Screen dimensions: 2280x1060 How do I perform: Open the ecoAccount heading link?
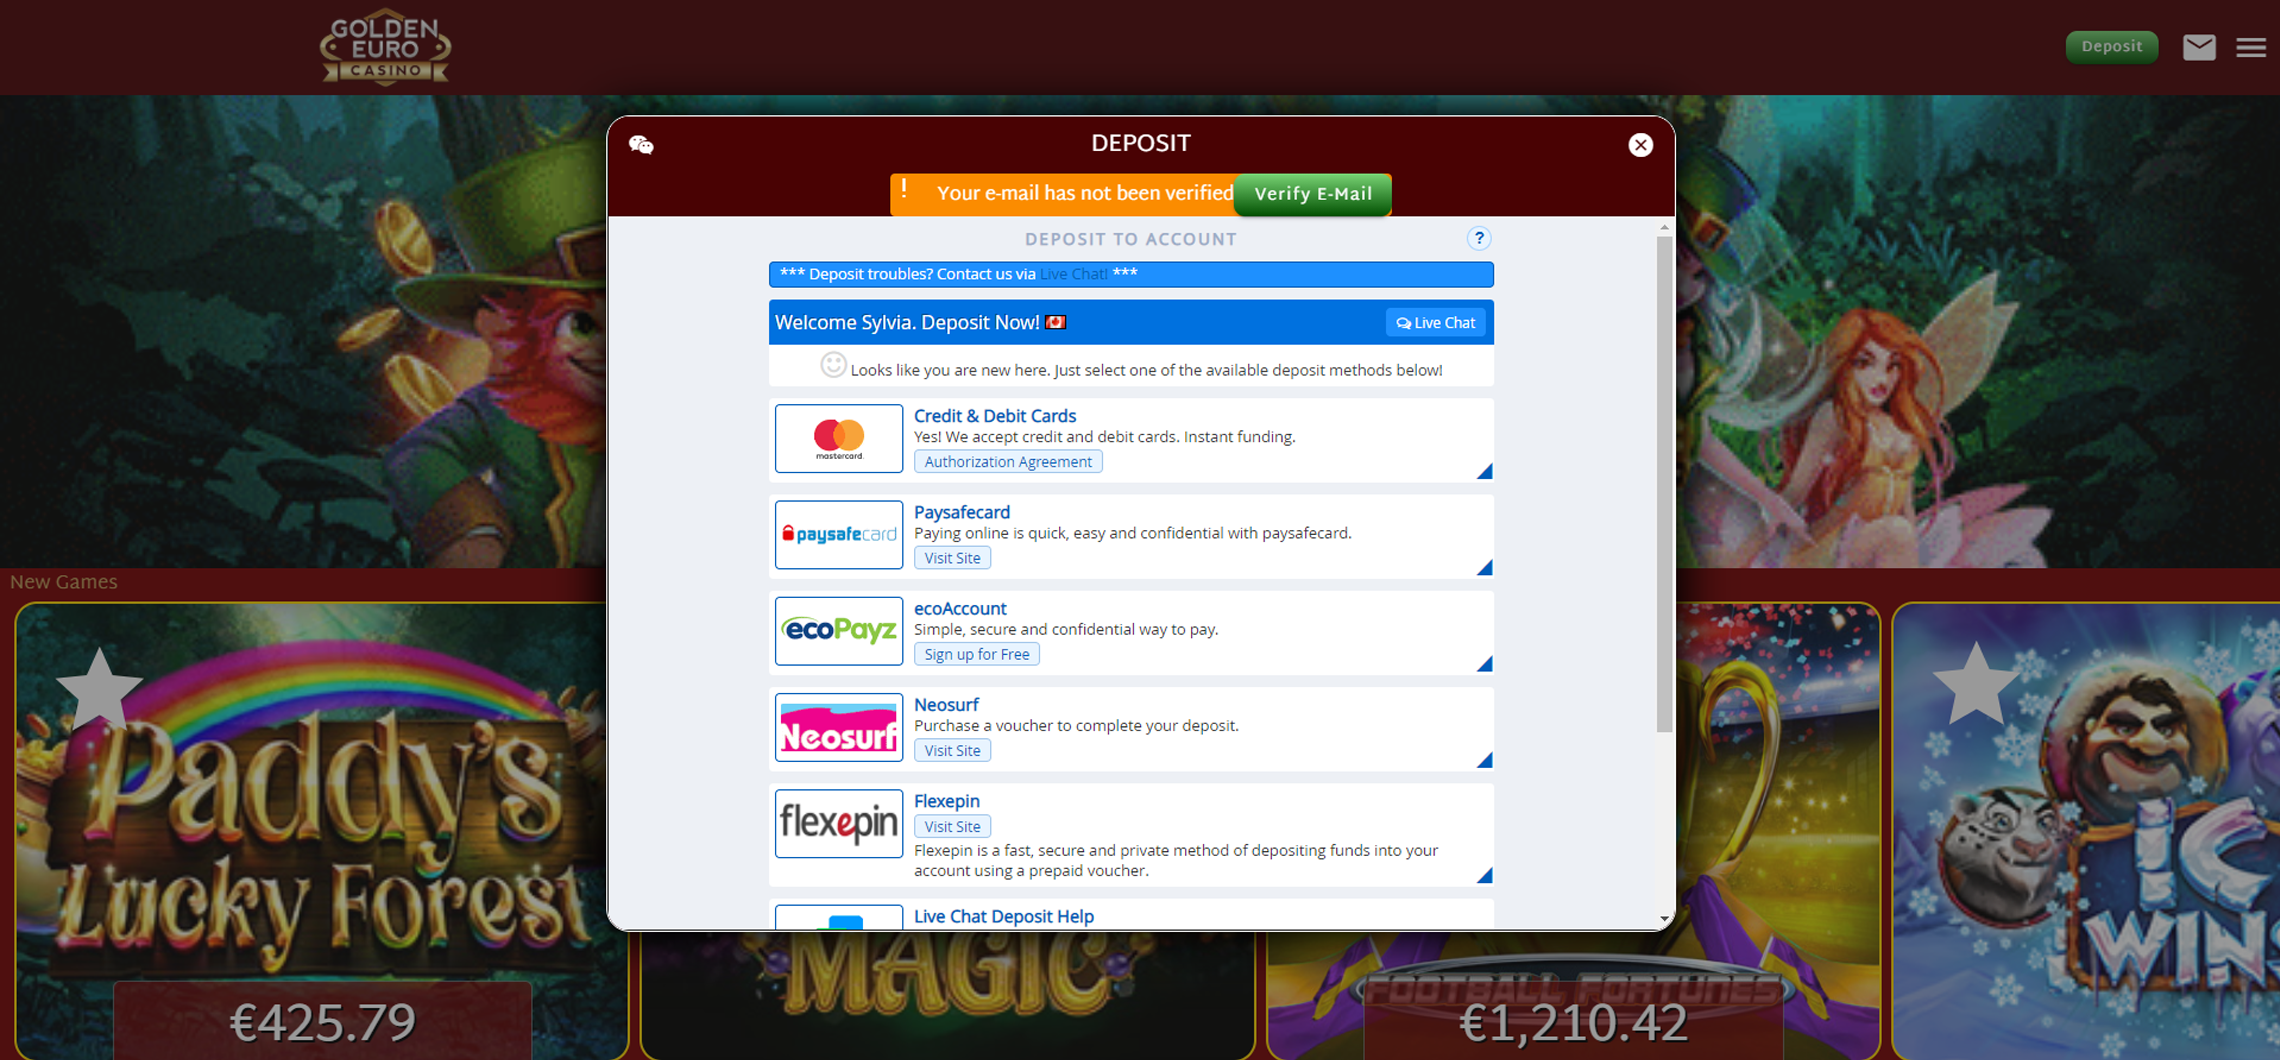(960, 608)
